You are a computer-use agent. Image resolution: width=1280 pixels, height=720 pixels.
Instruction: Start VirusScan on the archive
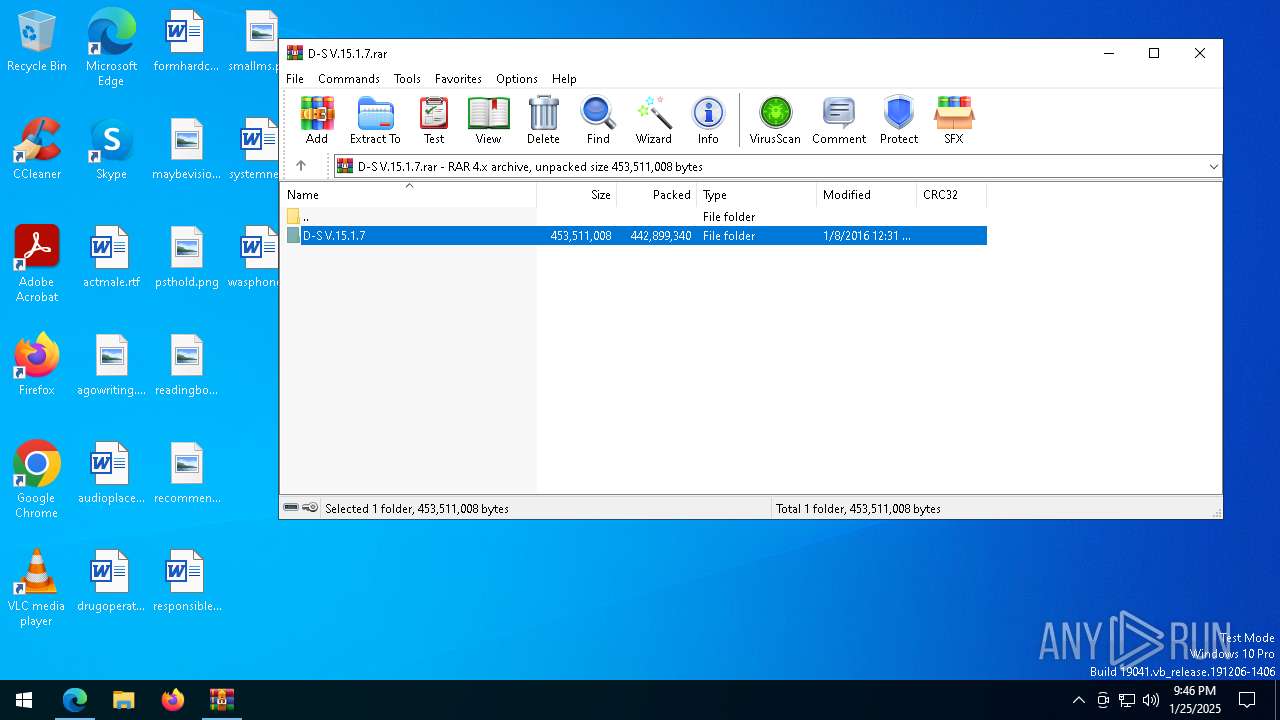775,121
